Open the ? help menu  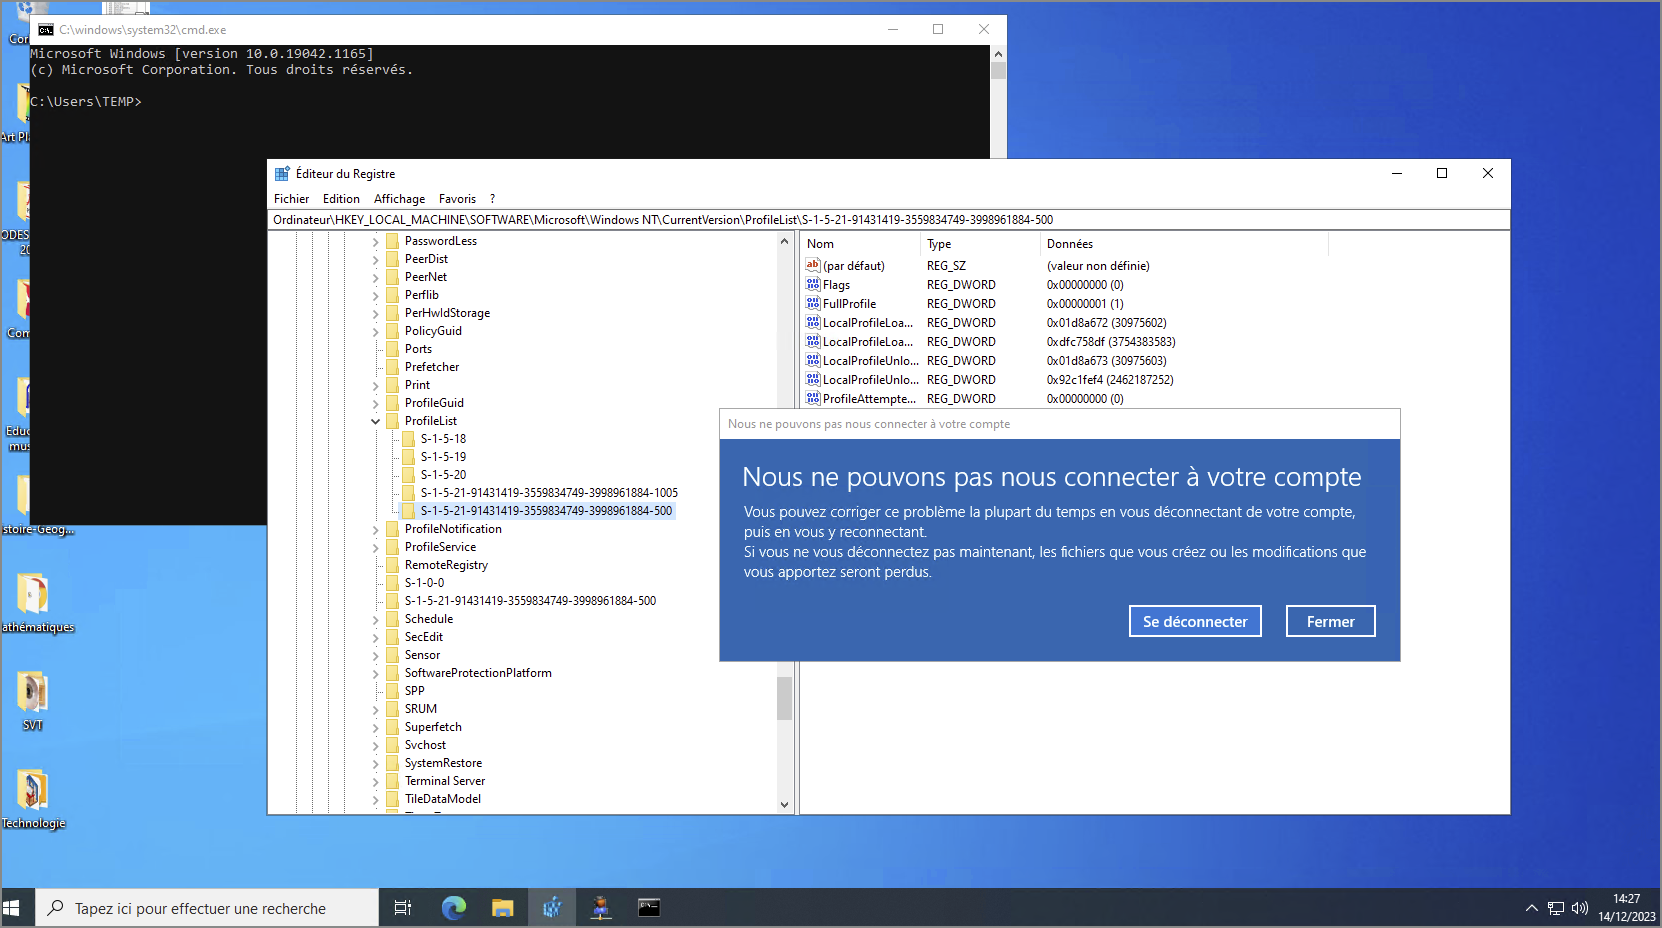(492, 199)
